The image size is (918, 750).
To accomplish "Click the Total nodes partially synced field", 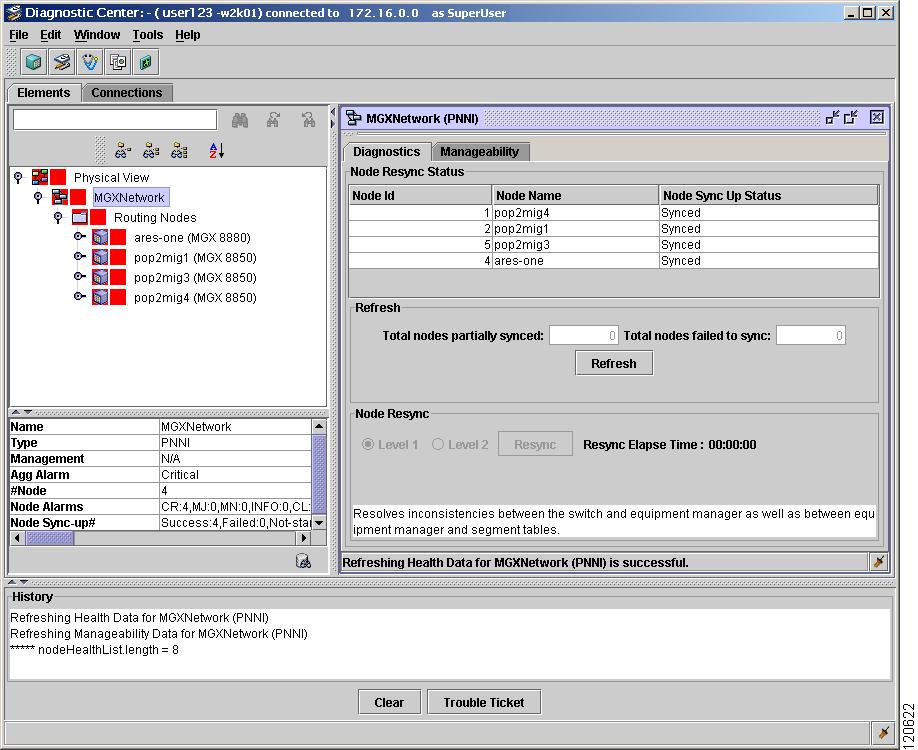I will click(583, 335).
